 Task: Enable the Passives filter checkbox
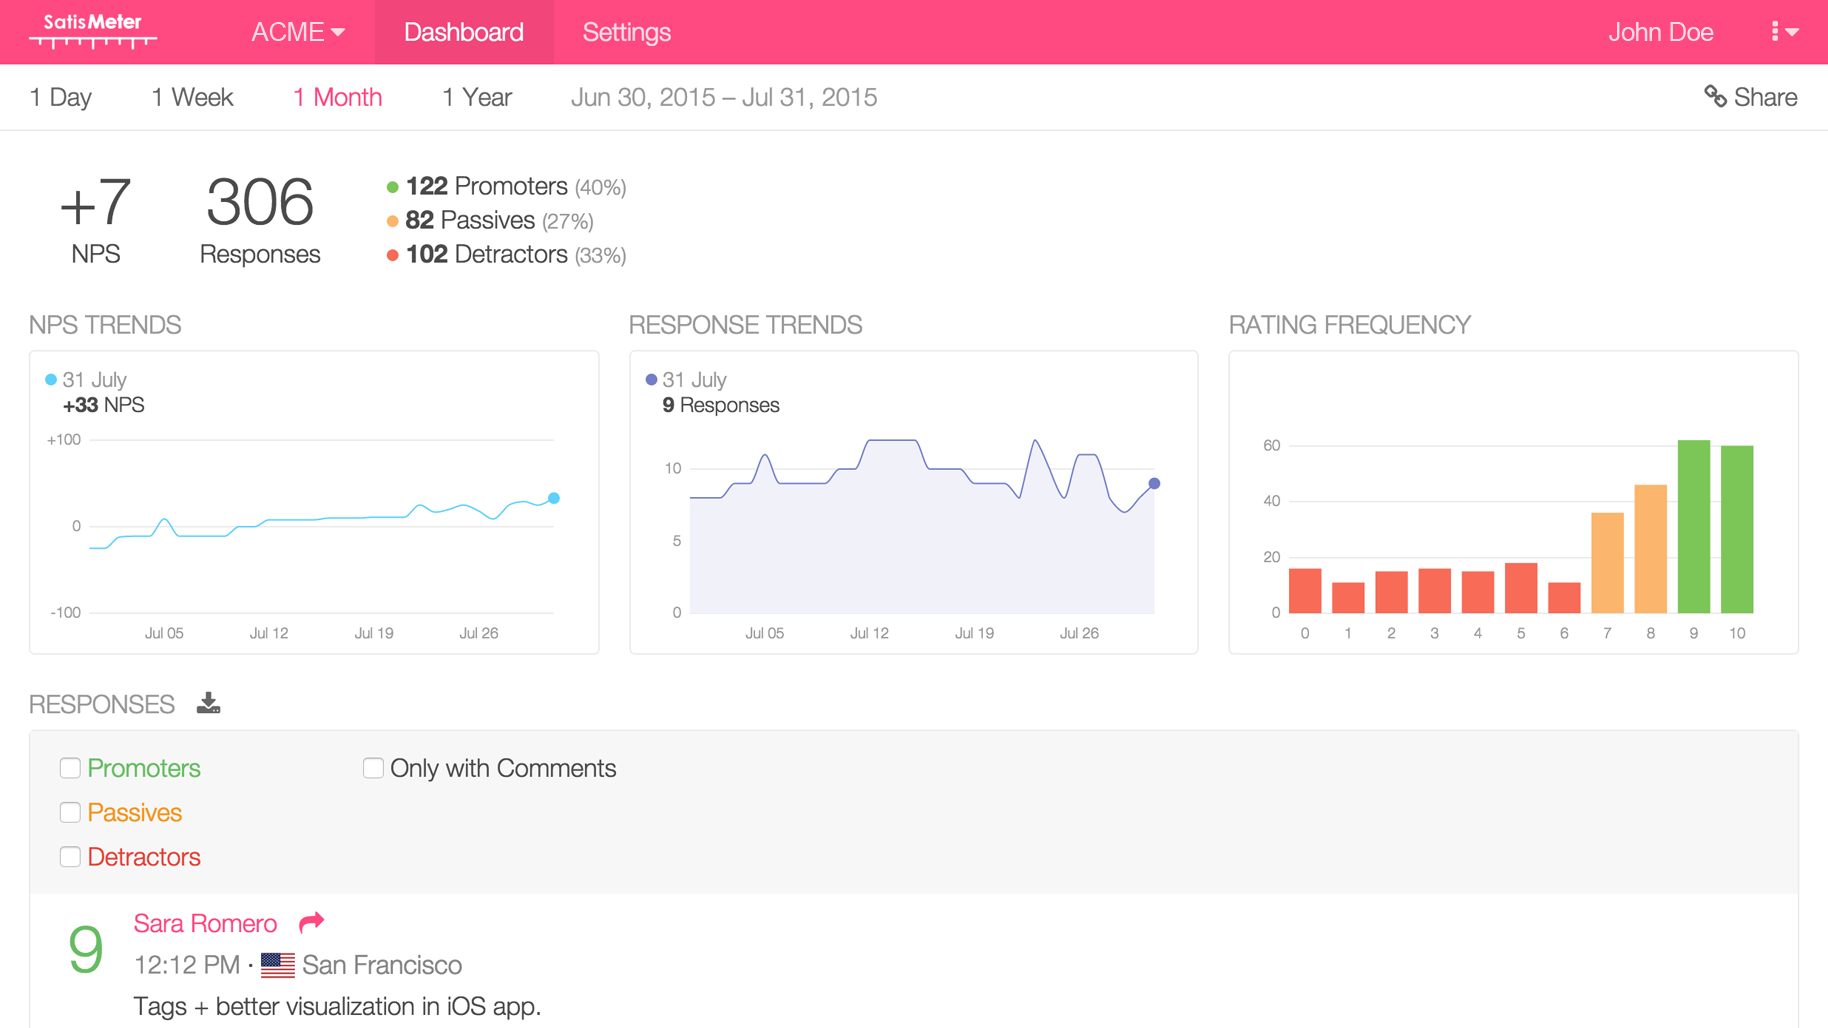[x=70, y=812]
